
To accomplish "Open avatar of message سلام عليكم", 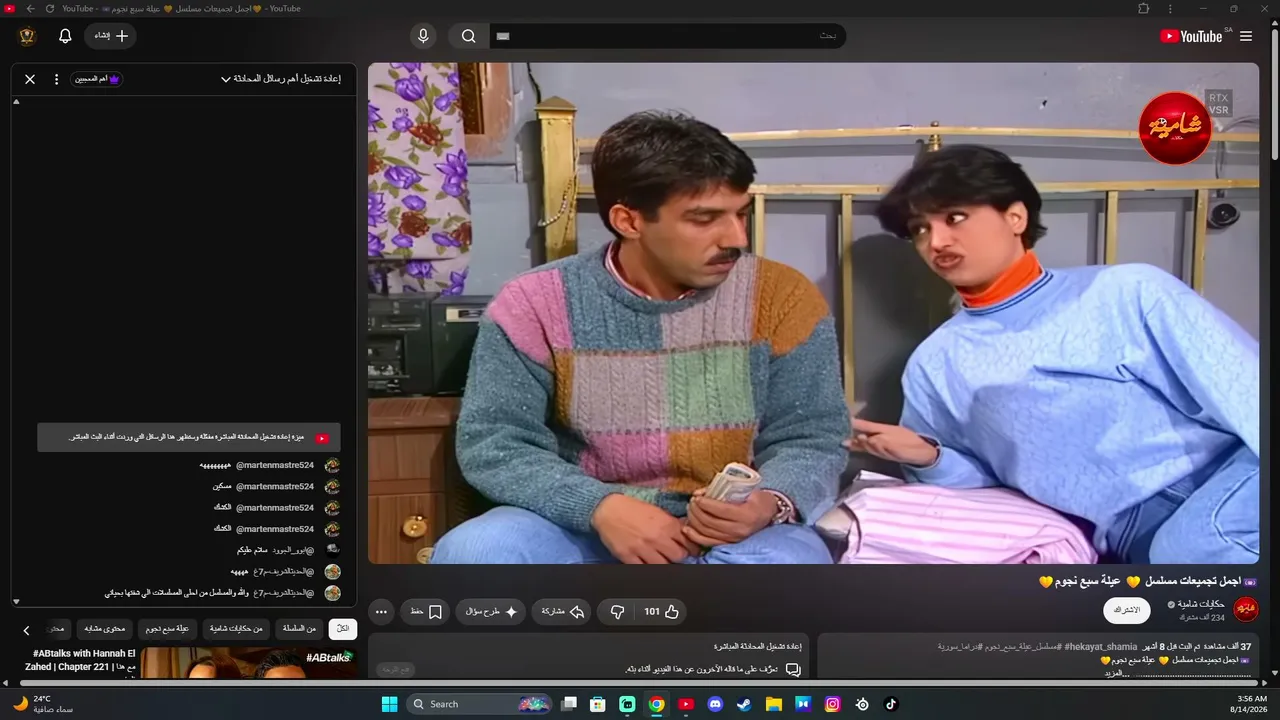I will (x=333, y=550).
